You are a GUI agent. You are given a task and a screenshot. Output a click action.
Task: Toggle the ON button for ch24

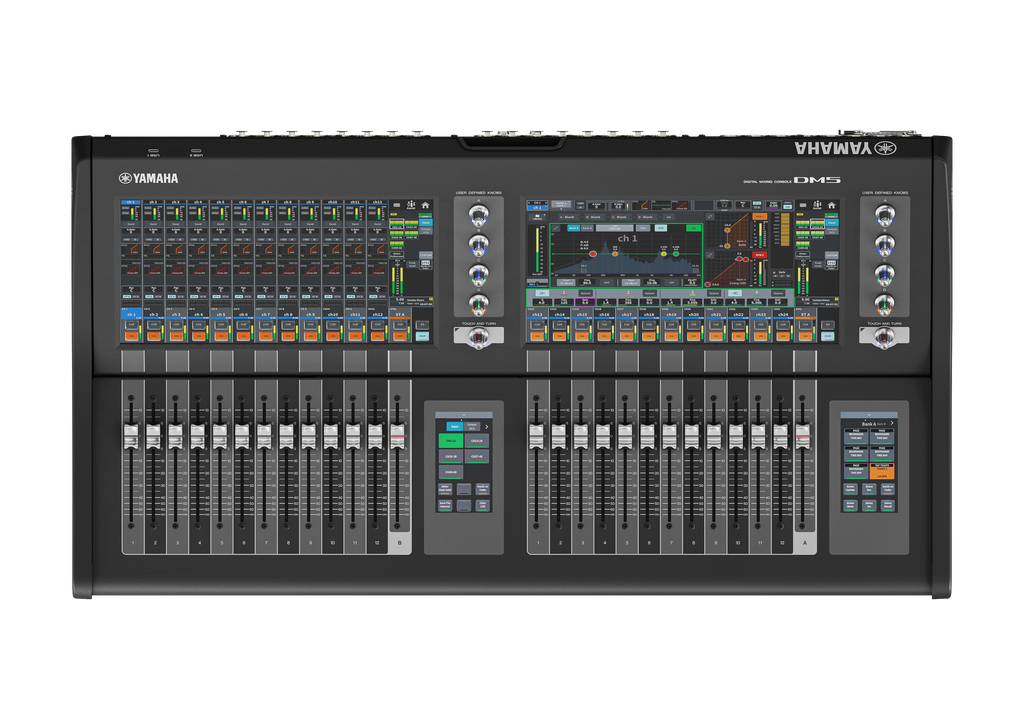click(x=782, y=336)
